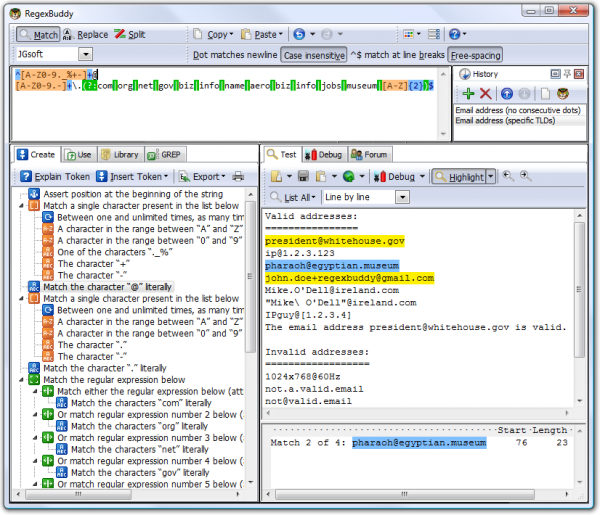Open the Highlight dropdown arrow
The width and height of the screenshot is (600, 515).
tap(491, 176)
